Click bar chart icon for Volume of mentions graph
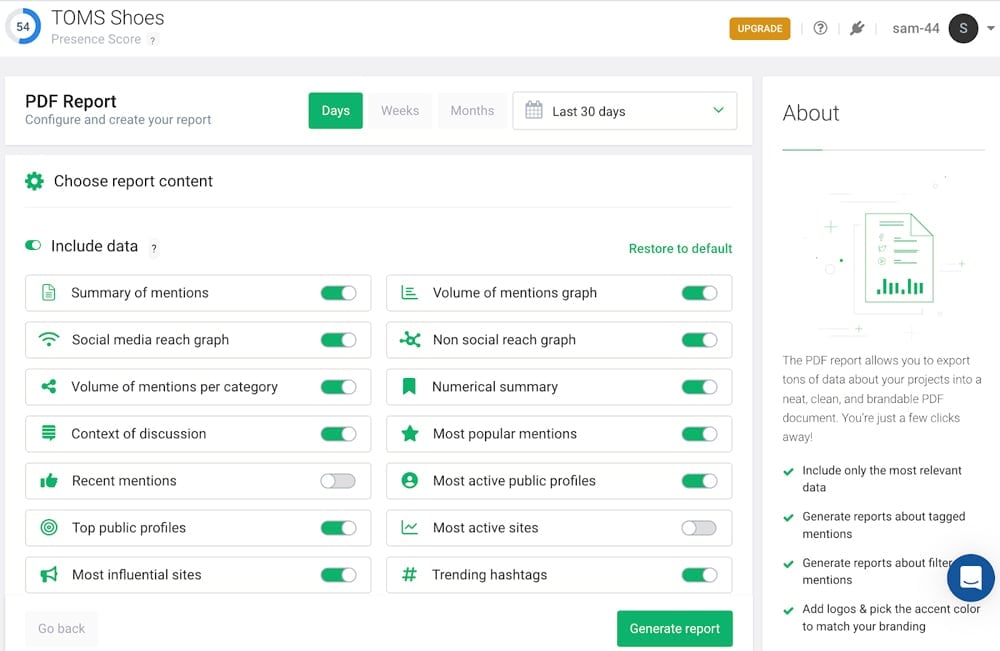1000x651 pixels. pyautogui.click(x=409, y=293)
